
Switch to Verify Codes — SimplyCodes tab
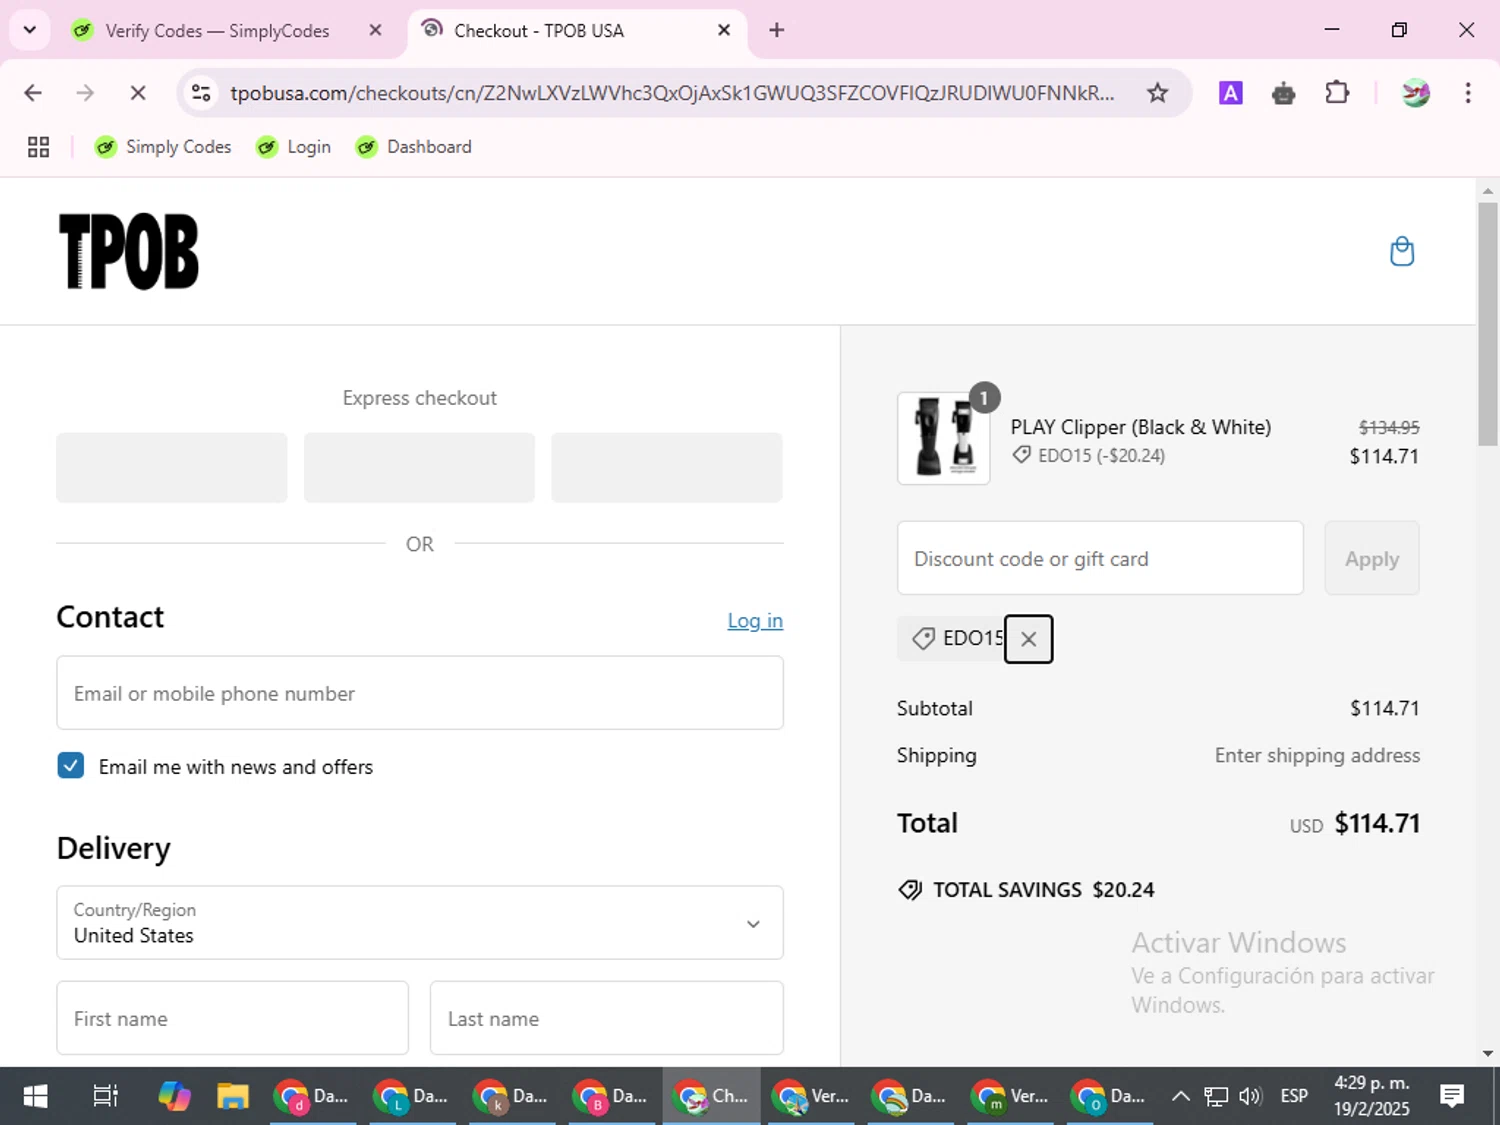(x=215, y=31)
